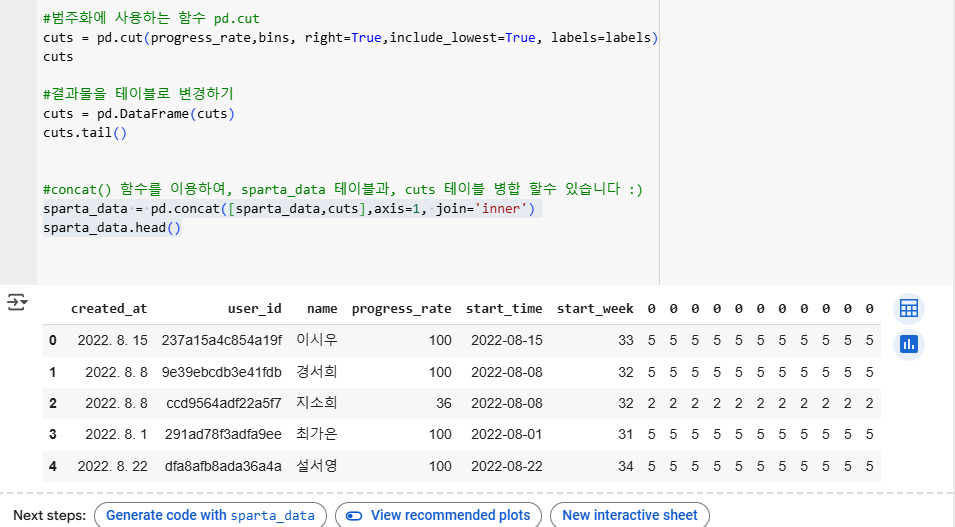955x527 pixels.
Task: Click created_at cell 2022. 8. 15
Action: 113,341
